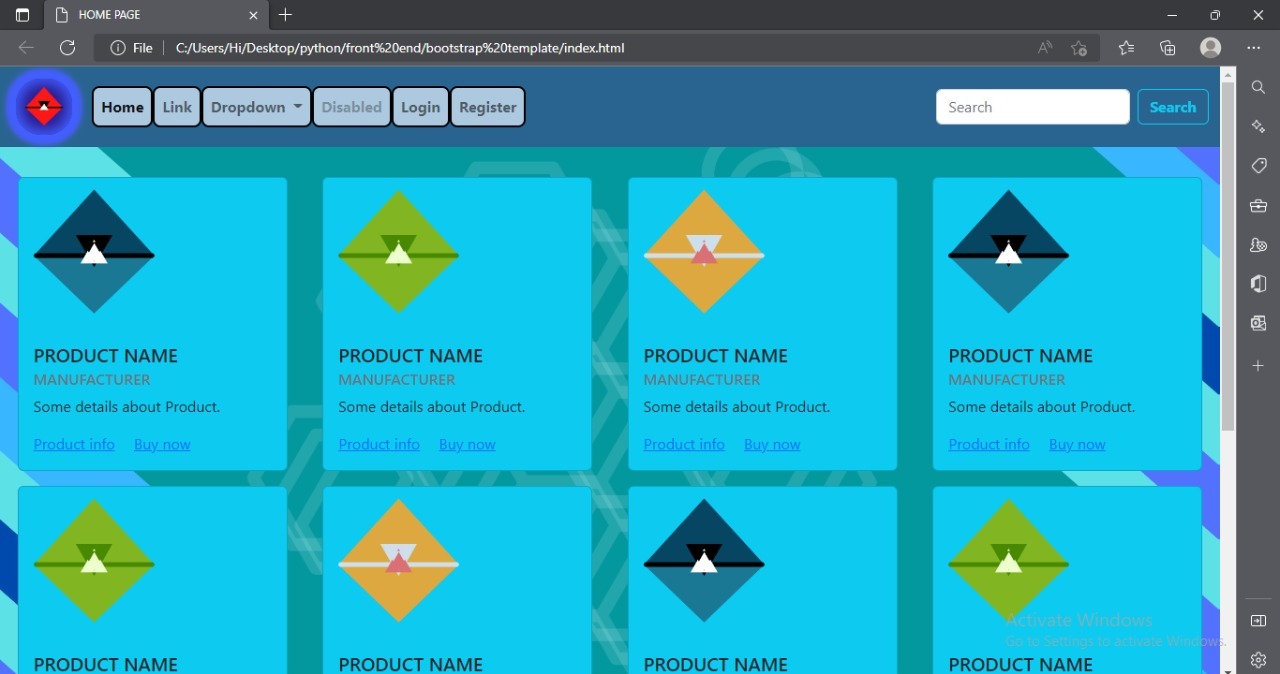
Task: Open the Settings and more ellipsis menu
Action: pyautogui.click(x=1254, y=47)
